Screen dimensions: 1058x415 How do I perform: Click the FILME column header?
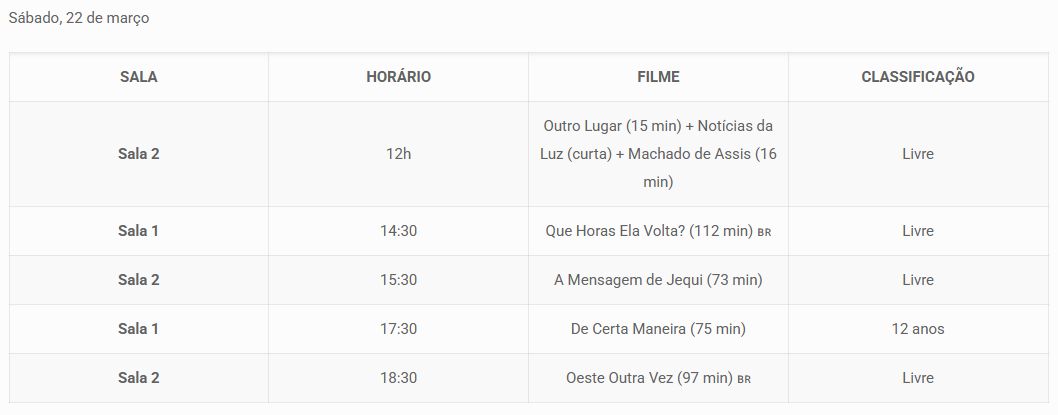658,77
